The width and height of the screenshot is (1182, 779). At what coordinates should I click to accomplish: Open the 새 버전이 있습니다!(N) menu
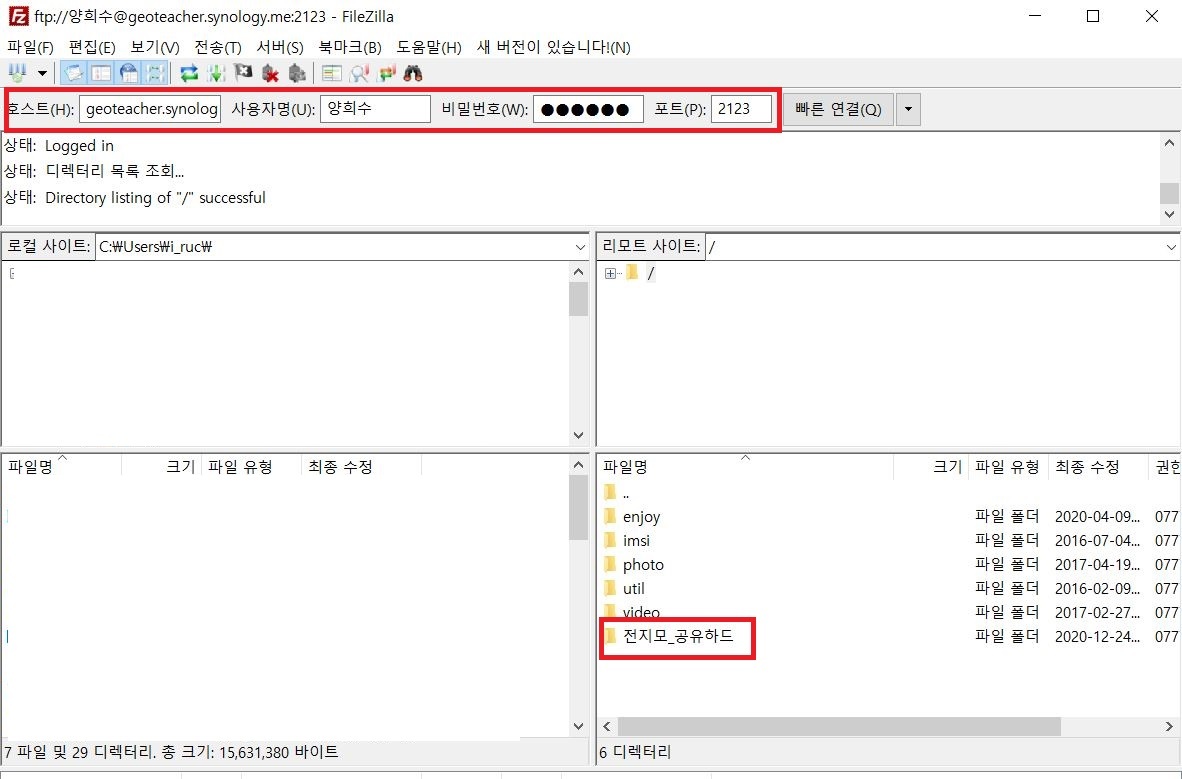pyautogui.click(x=553, y=47)
